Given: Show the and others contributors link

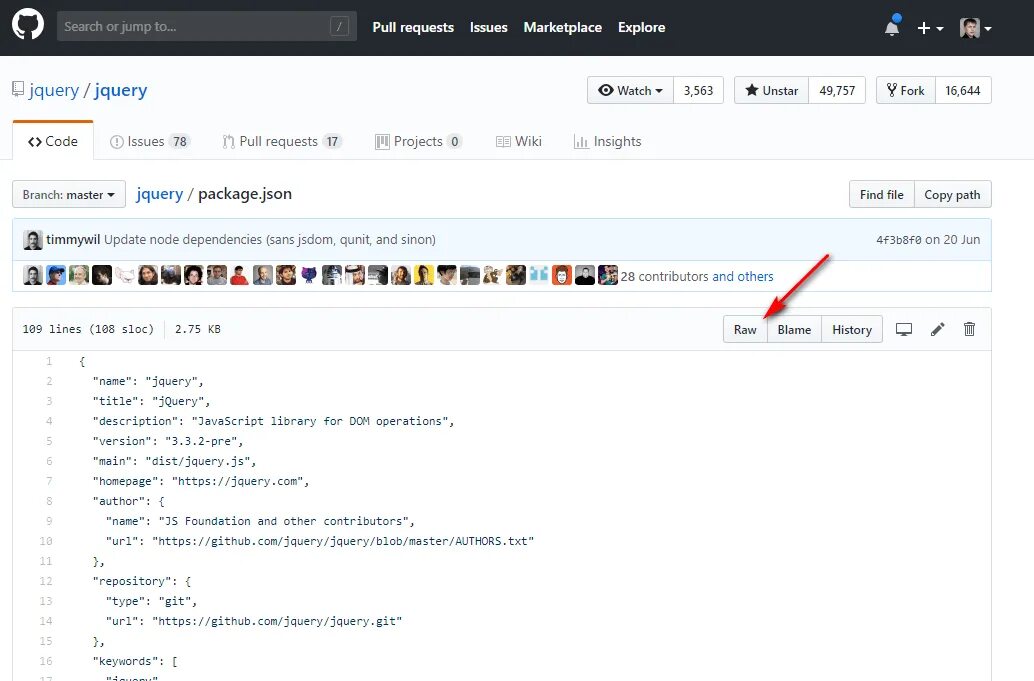Looking at the screenshot, I should 743,276.
